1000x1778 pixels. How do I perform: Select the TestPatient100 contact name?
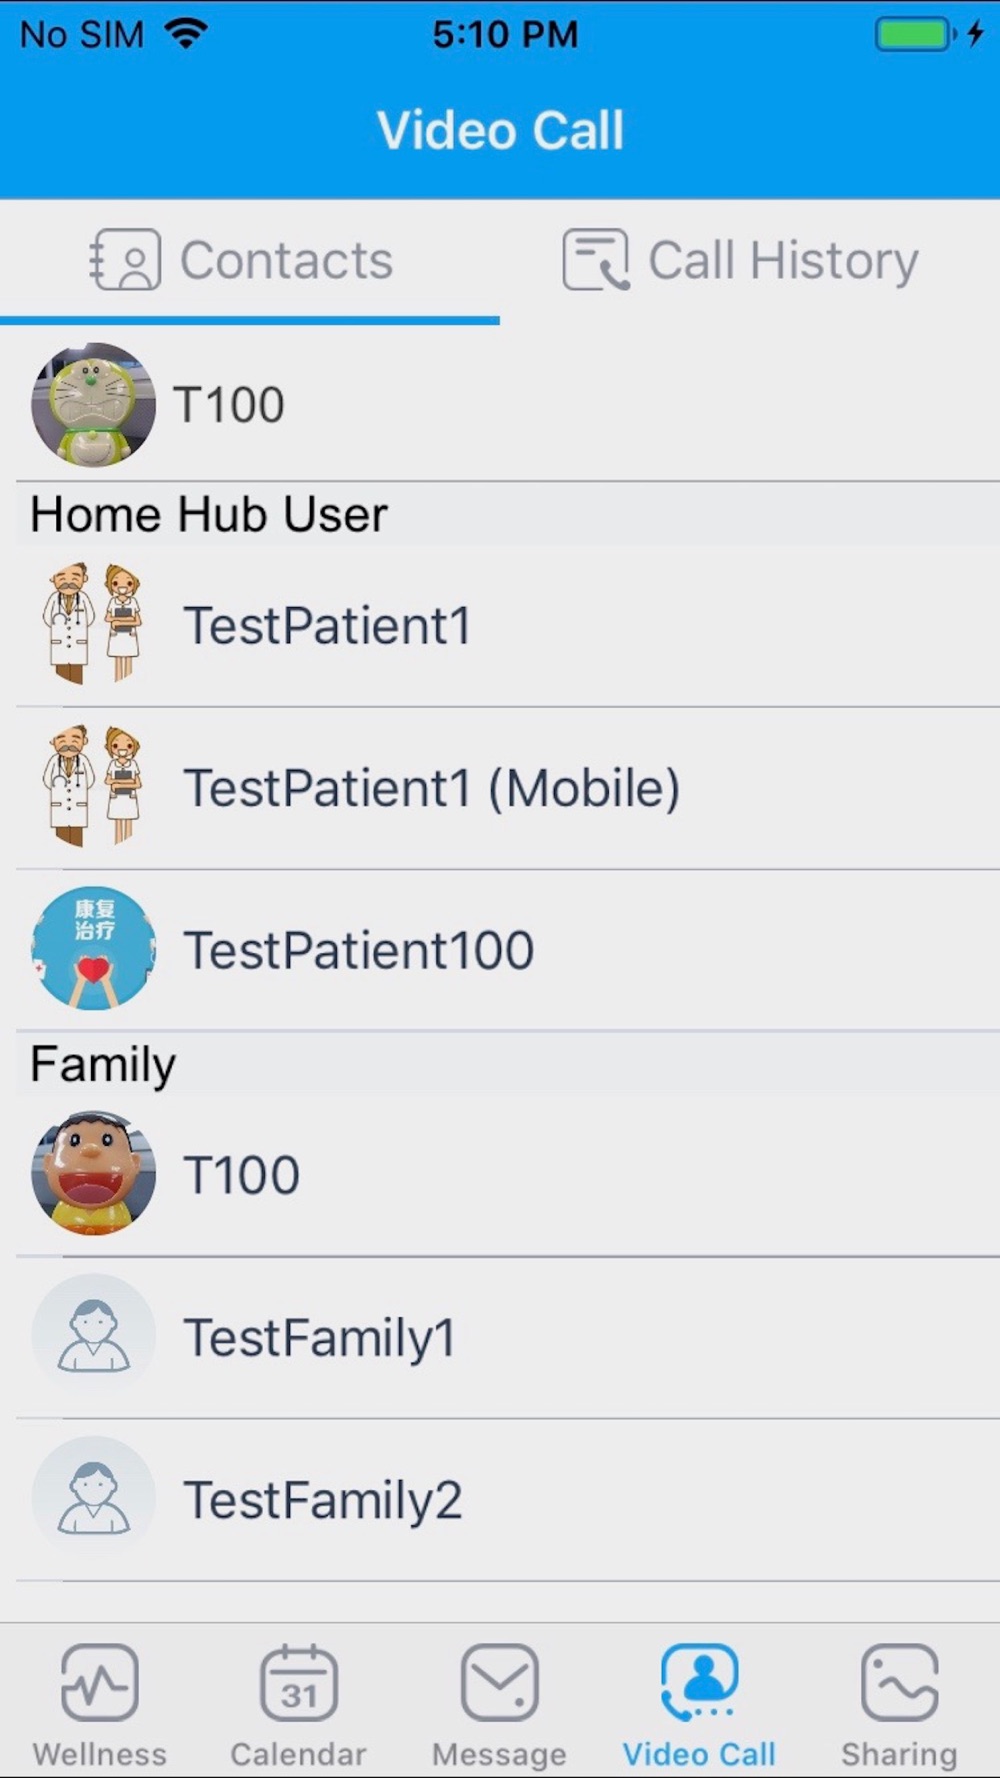pyautogui.click(x=358, y=950)
